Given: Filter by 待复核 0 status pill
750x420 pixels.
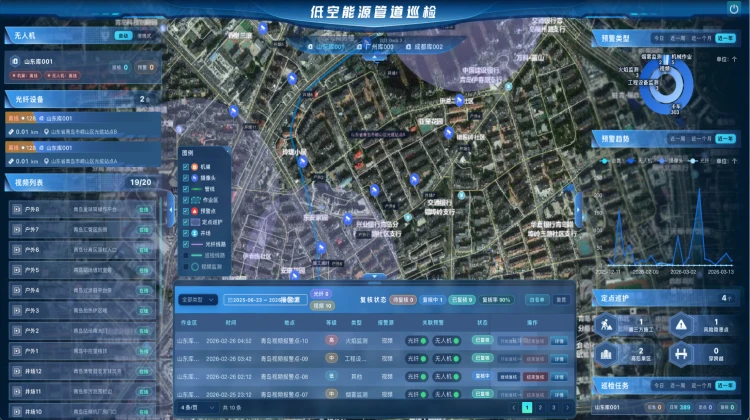Looking at the screenshot, I should point(403,300).
